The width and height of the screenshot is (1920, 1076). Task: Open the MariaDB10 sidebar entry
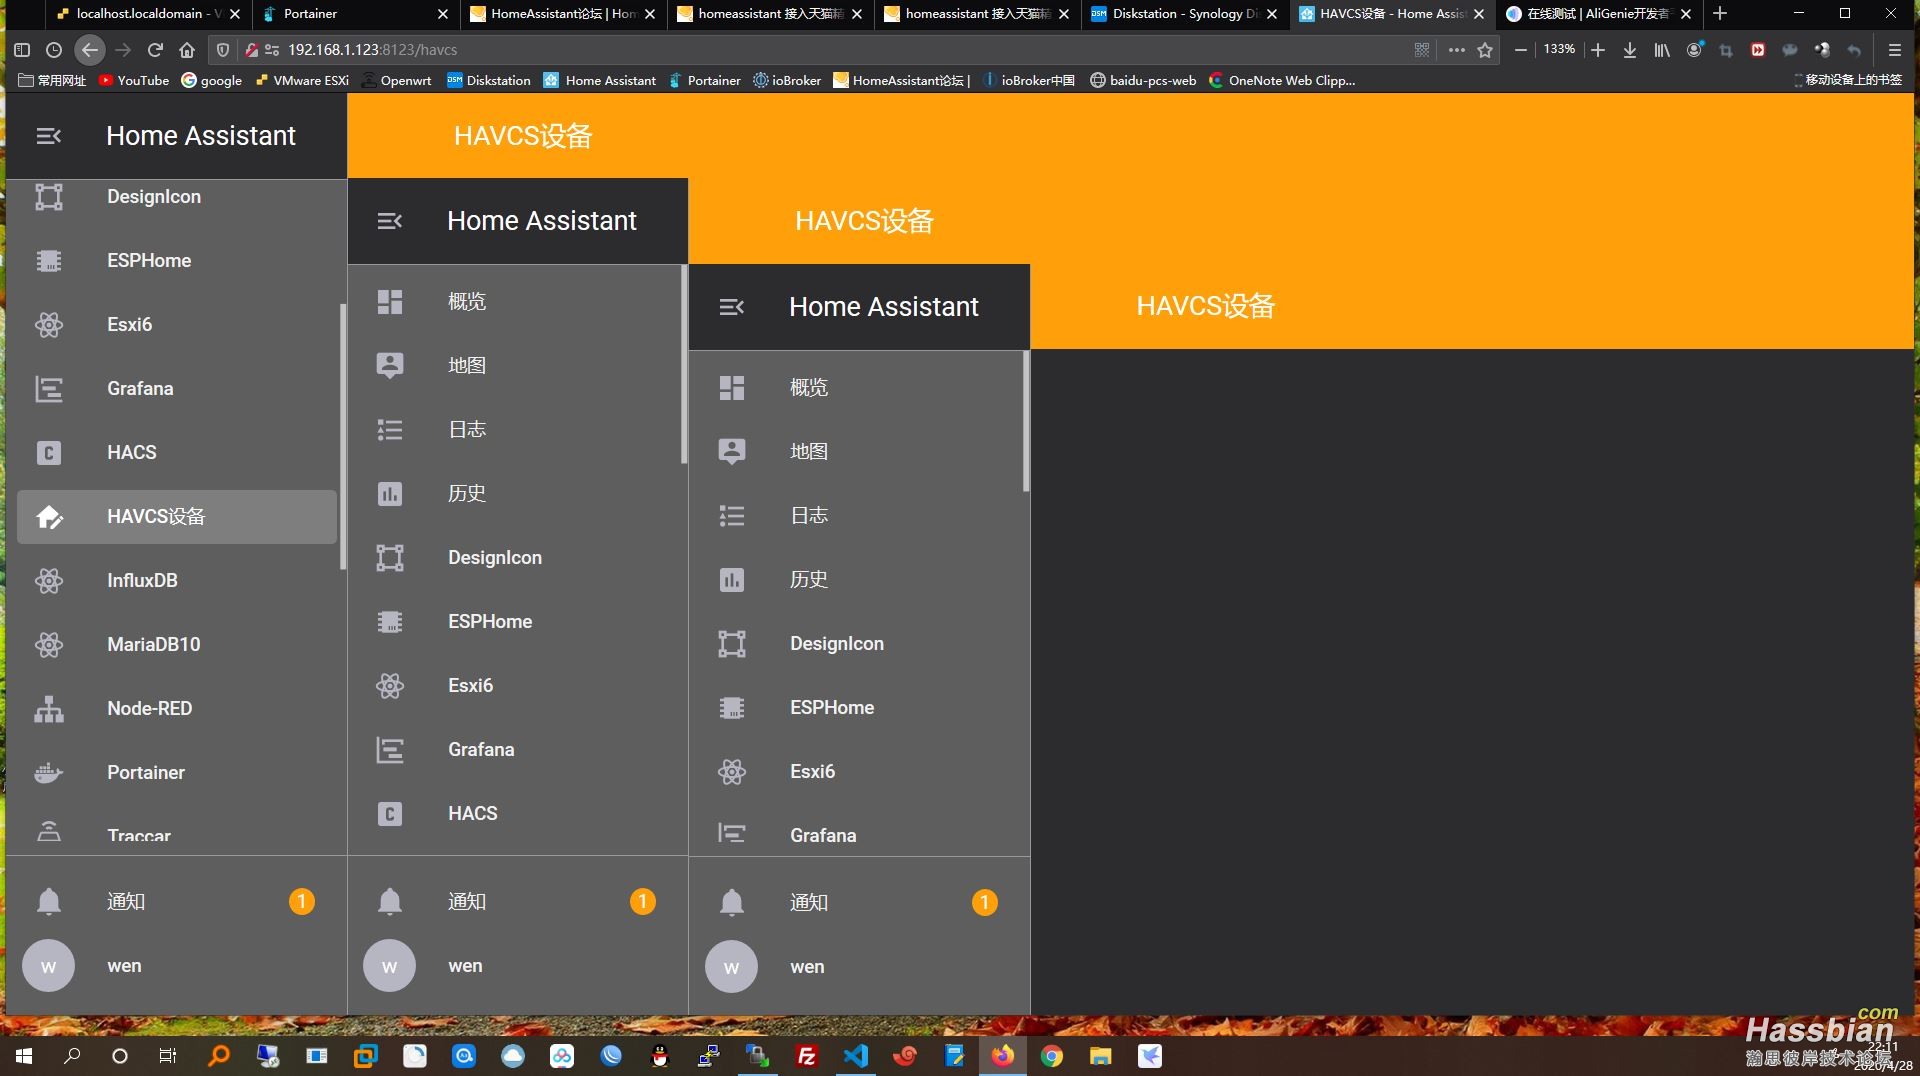coord(177,644)
